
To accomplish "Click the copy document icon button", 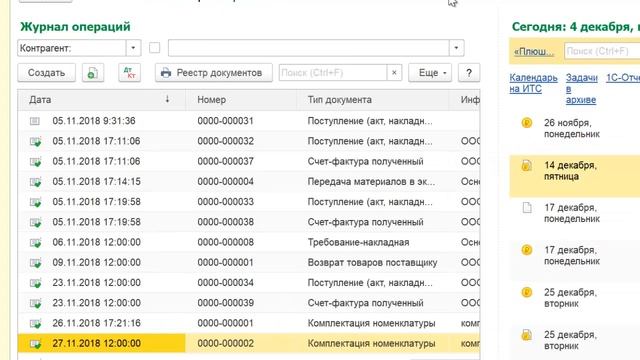I will 93,73.
